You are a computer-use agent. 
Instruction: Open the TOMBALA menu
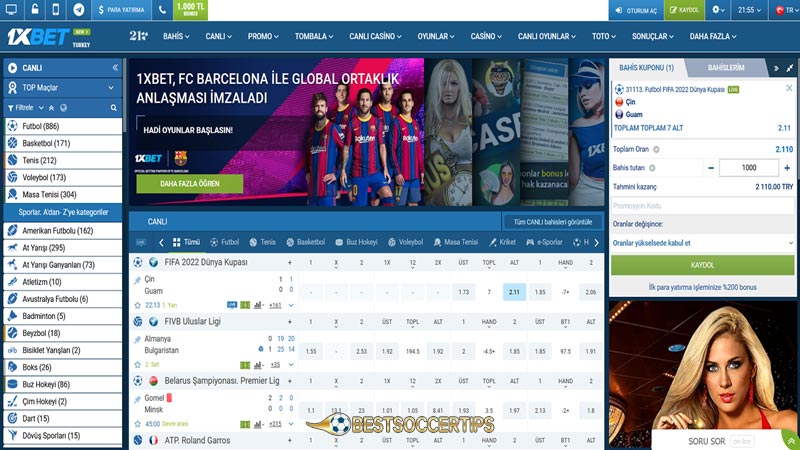(x=314, y=36)
